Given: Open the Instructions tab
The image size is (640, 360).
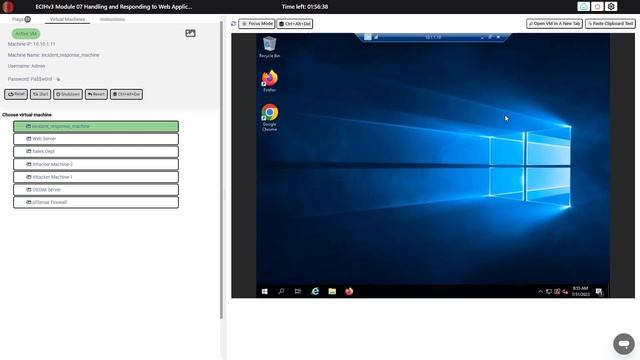Looking at the screenshot, I should [112, 19].
